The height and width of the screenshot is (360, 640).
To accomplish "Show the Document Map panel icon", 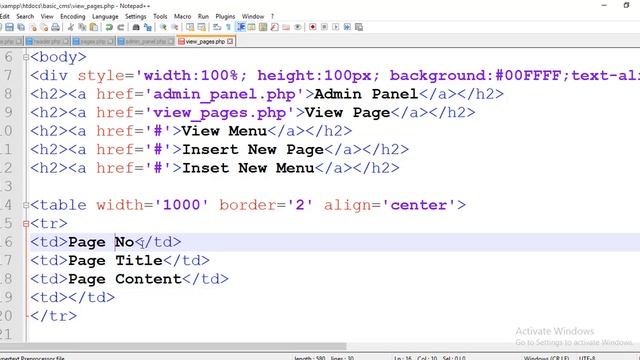I will (x=263, y=27).
